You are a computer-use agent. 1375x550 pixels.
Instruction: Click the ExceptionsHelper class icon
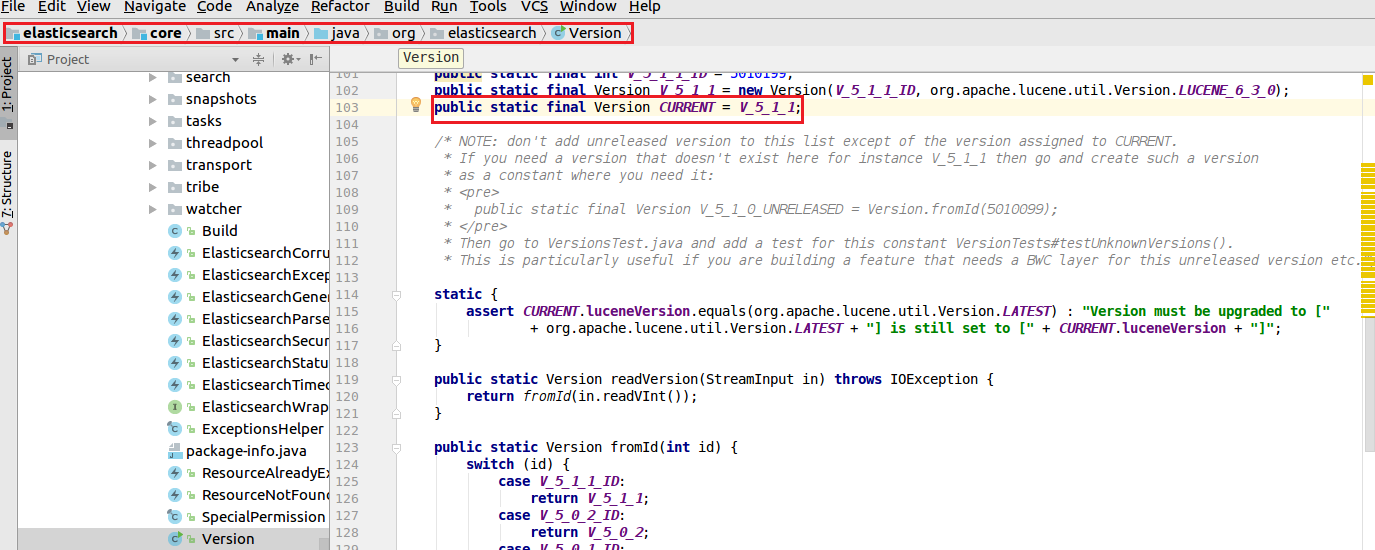(x=174, y=429)
